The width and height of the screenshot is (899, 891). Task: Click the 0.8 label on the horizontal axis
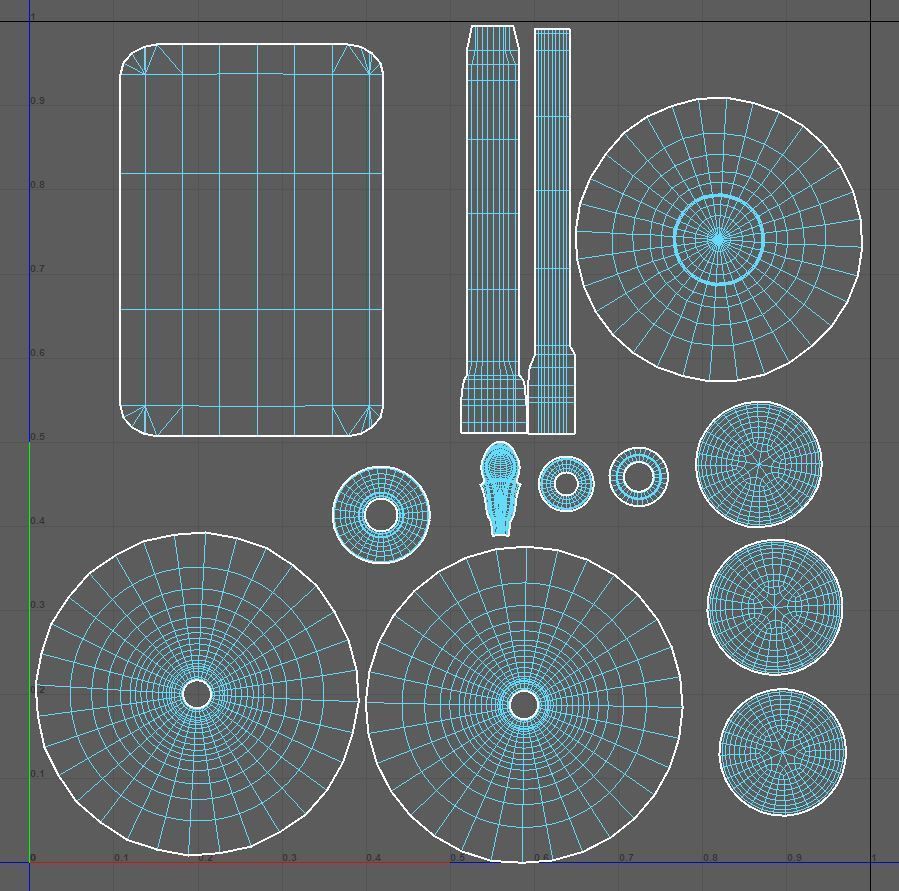point(710,857)
